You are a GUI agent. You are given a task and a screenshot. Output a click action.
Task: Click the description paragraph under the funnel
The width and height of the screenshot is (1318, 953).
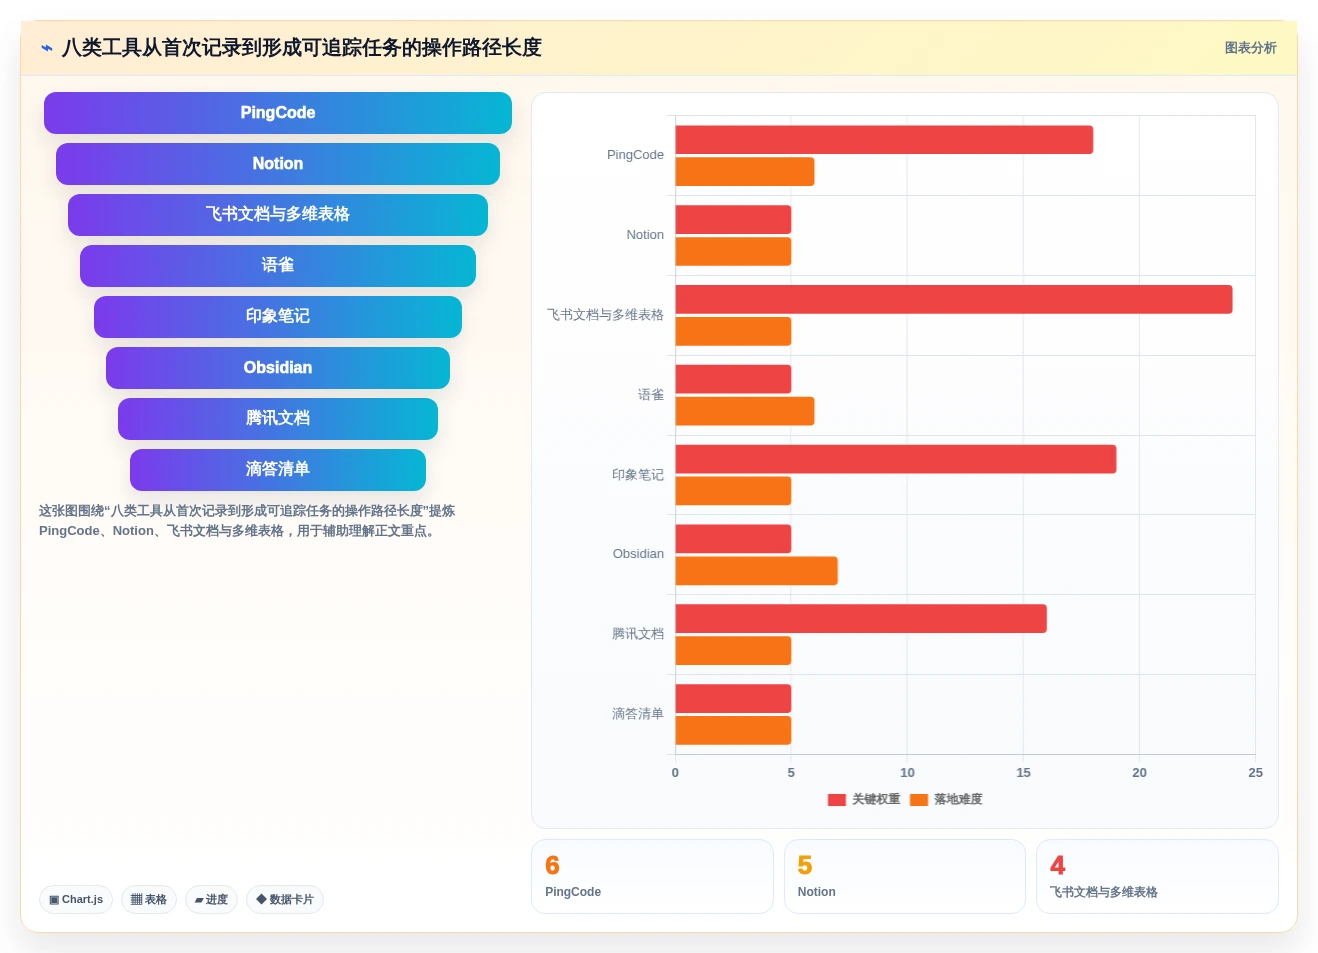[x=247, y=521]
